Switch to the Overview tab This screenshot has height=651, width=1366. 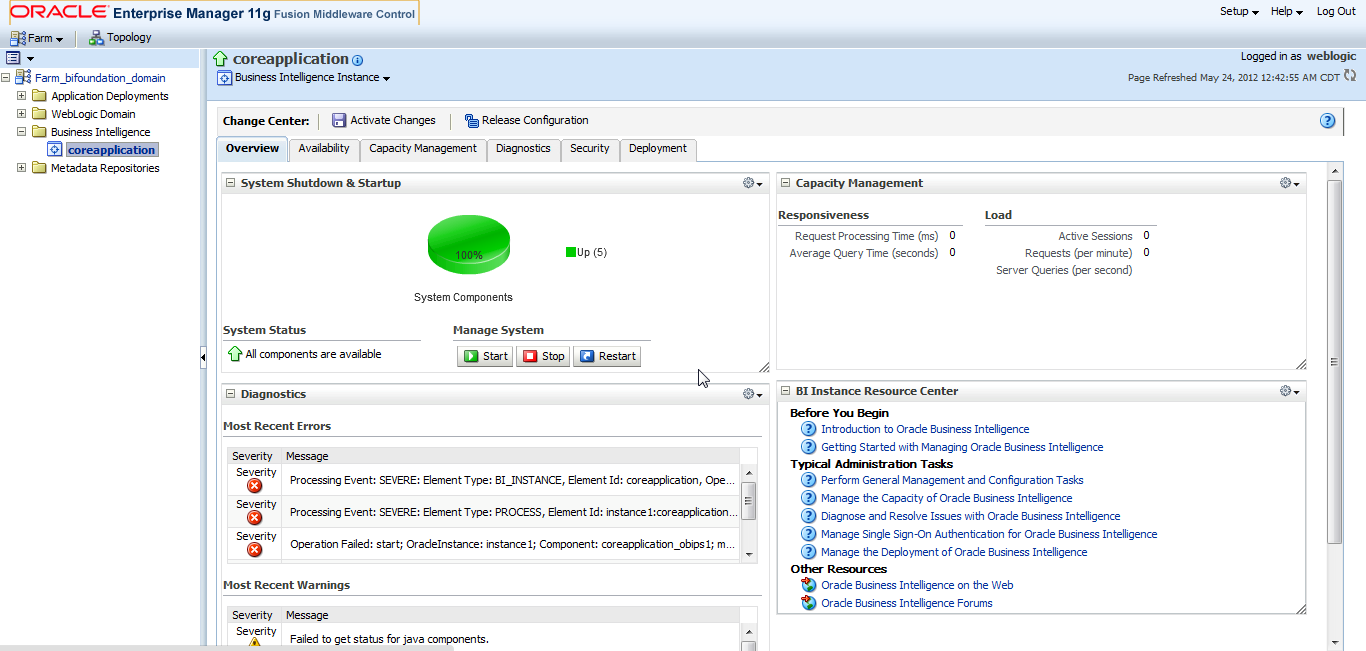(252, 149)
